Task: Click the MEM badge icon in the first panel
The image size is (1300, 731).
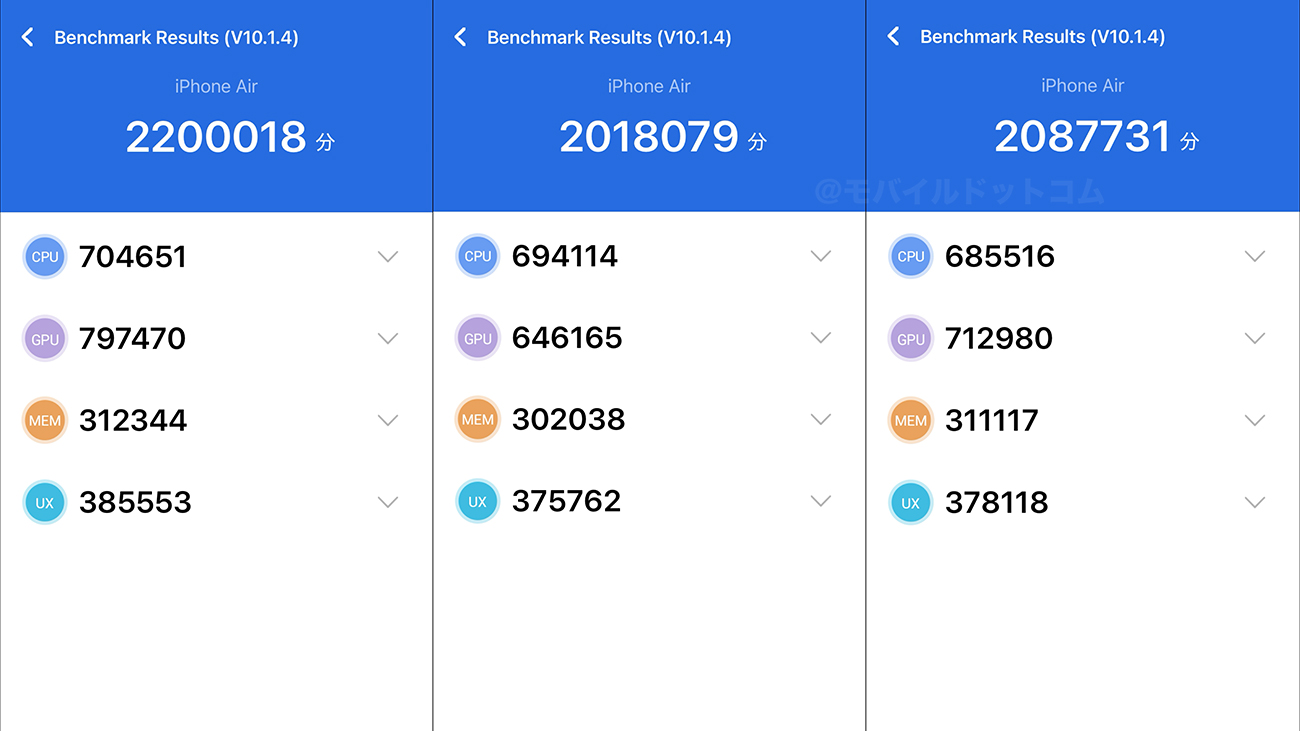Action: (x=44, y=420)
